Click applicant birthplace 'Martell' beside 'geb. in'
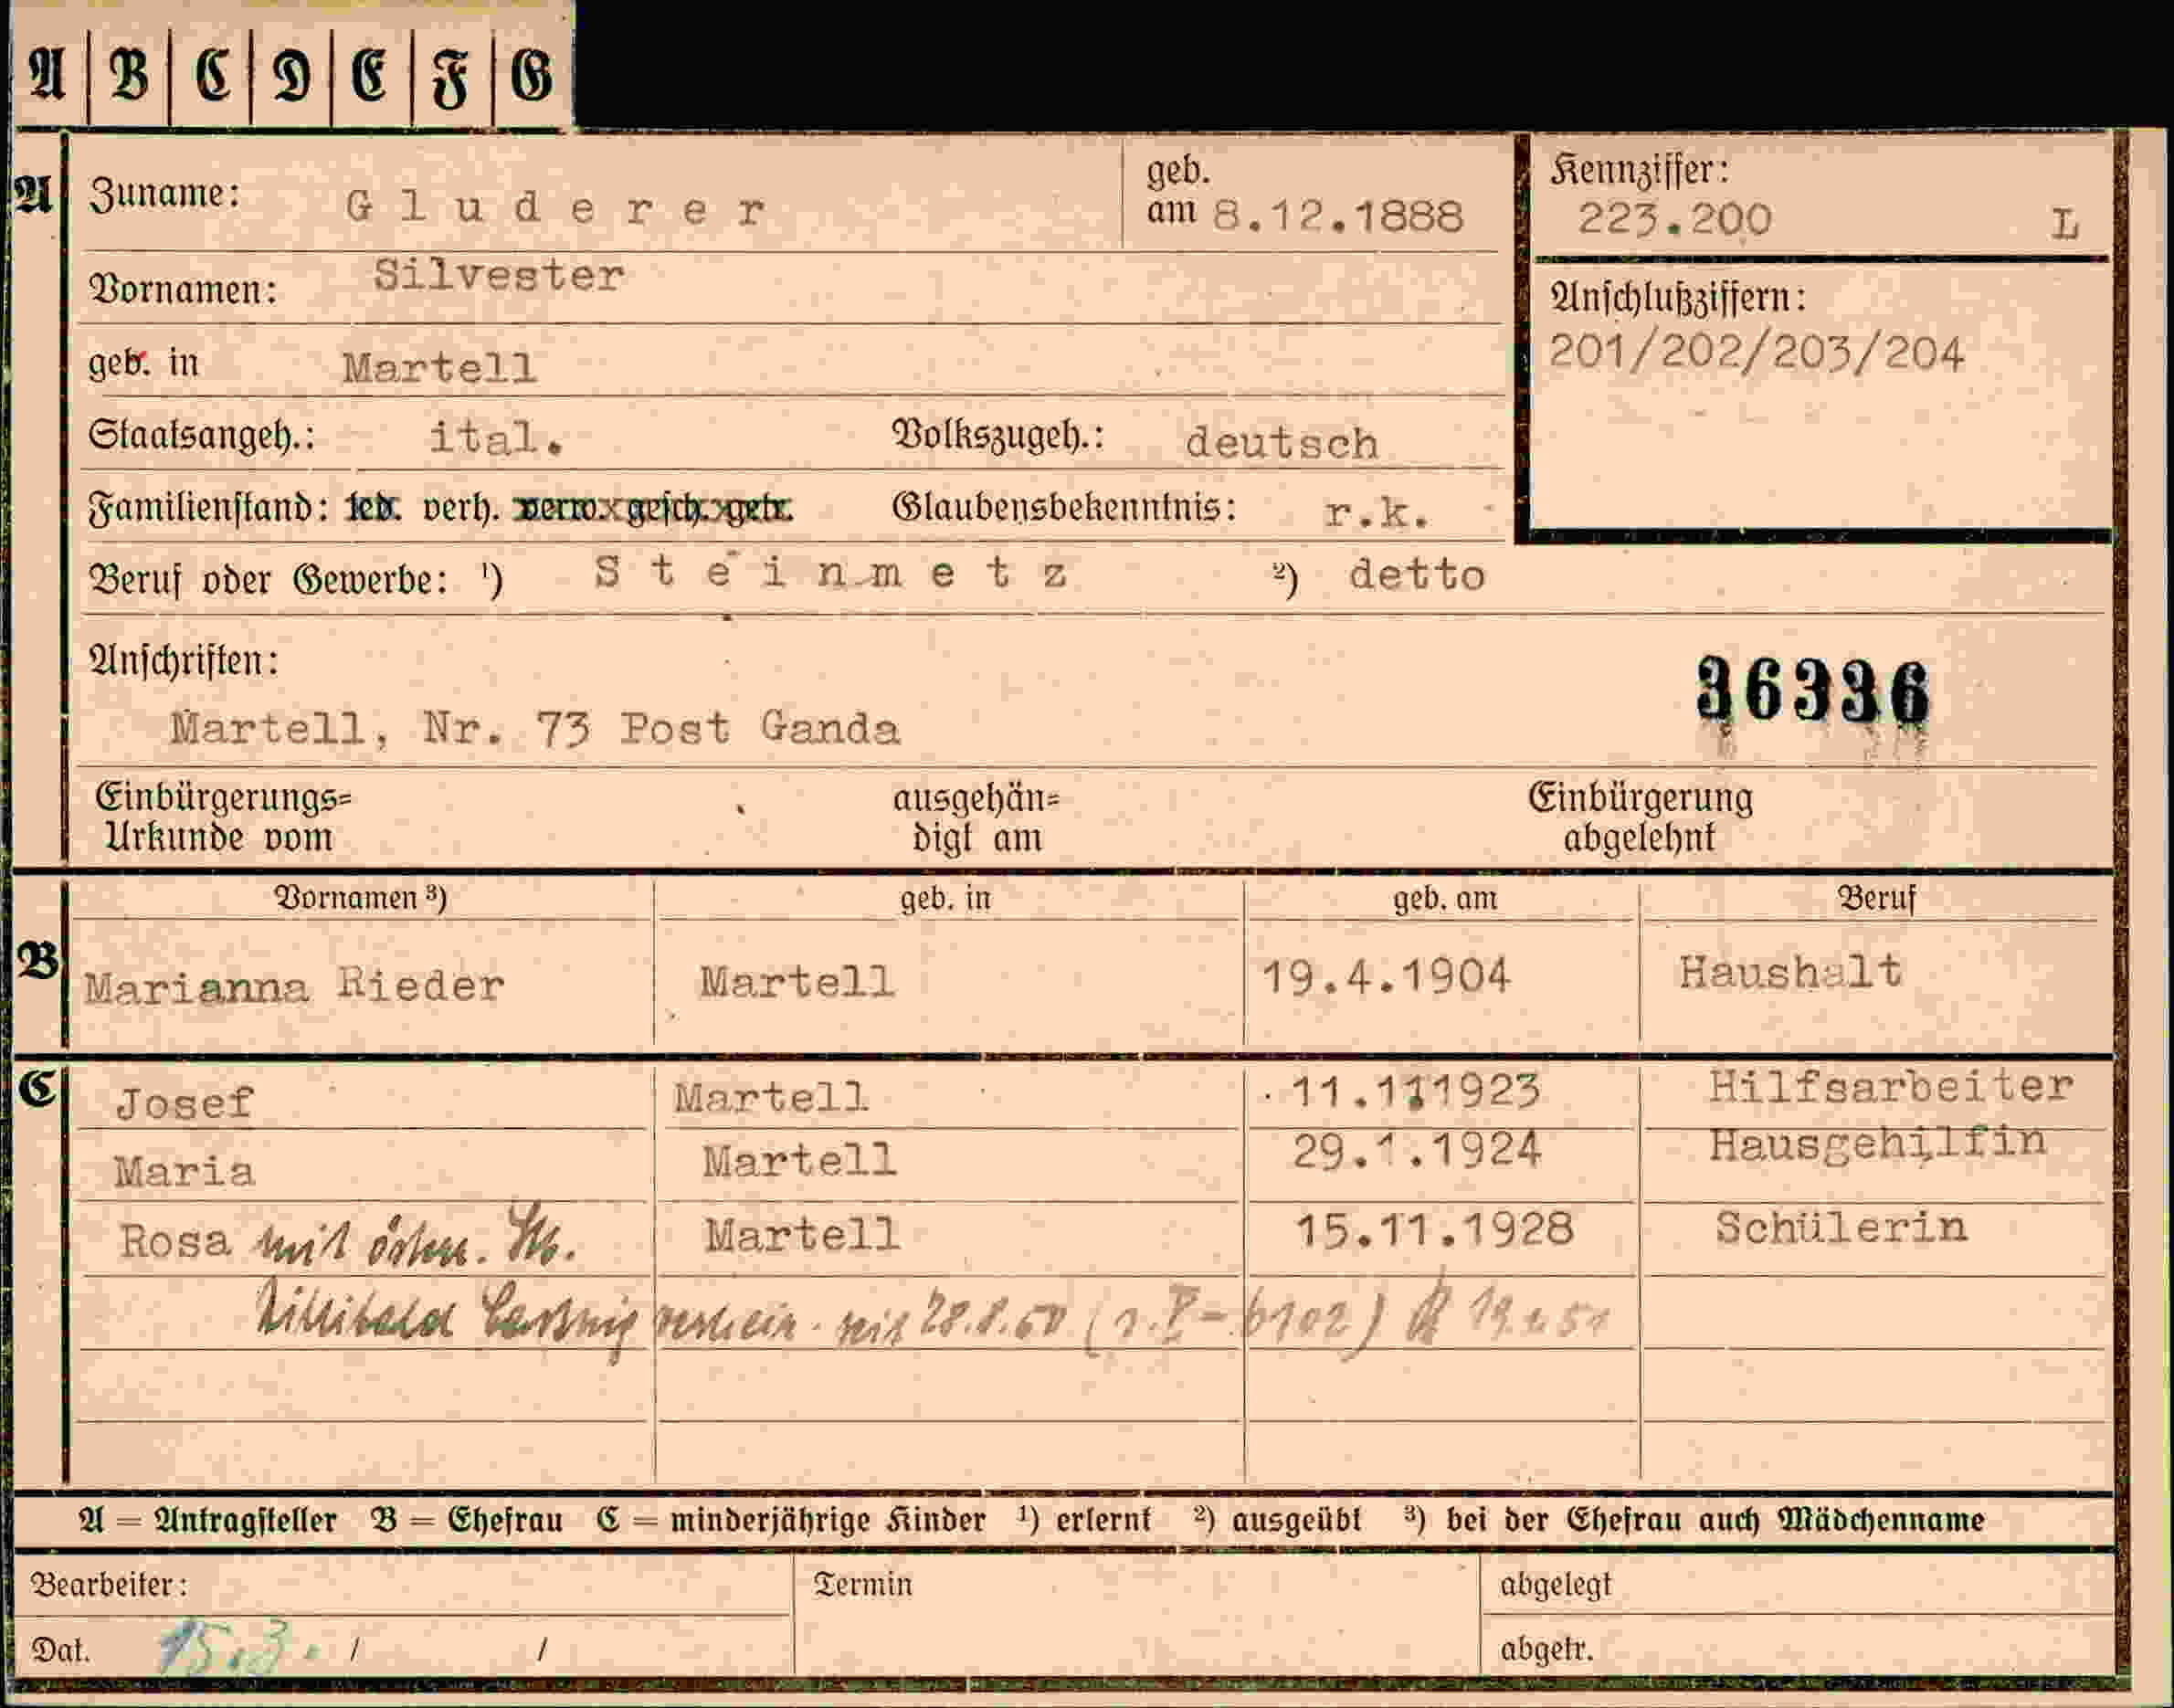 click(x=439, y=368)
